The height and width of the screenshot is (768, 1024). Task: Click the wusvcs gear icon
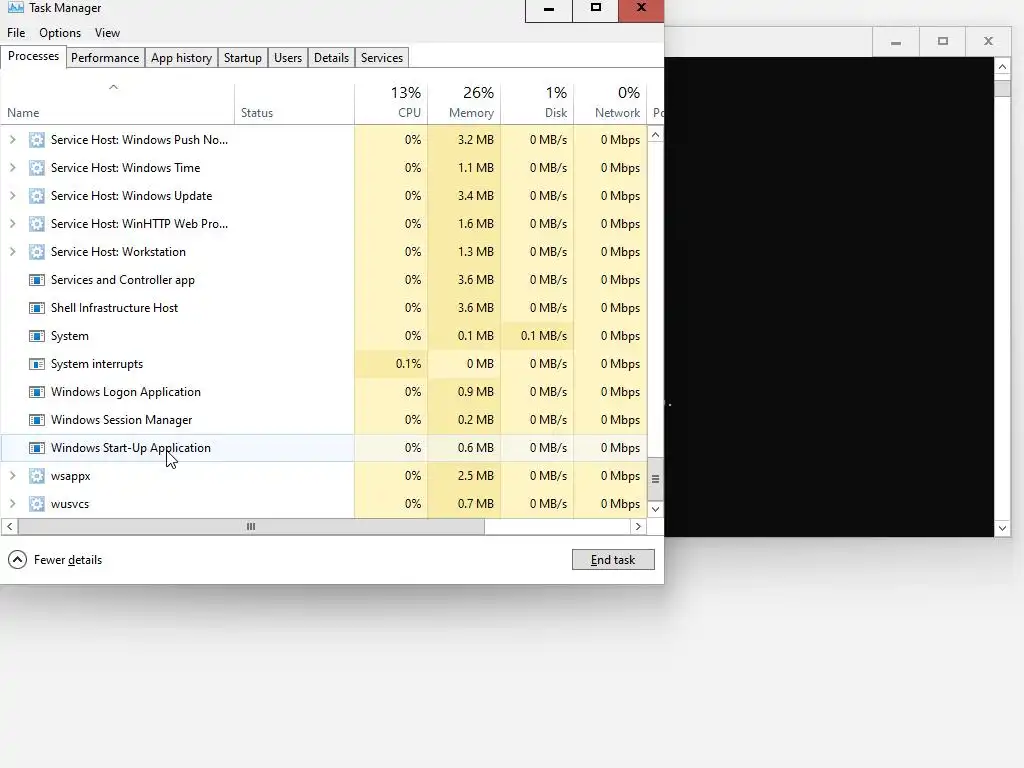(37, 504)
